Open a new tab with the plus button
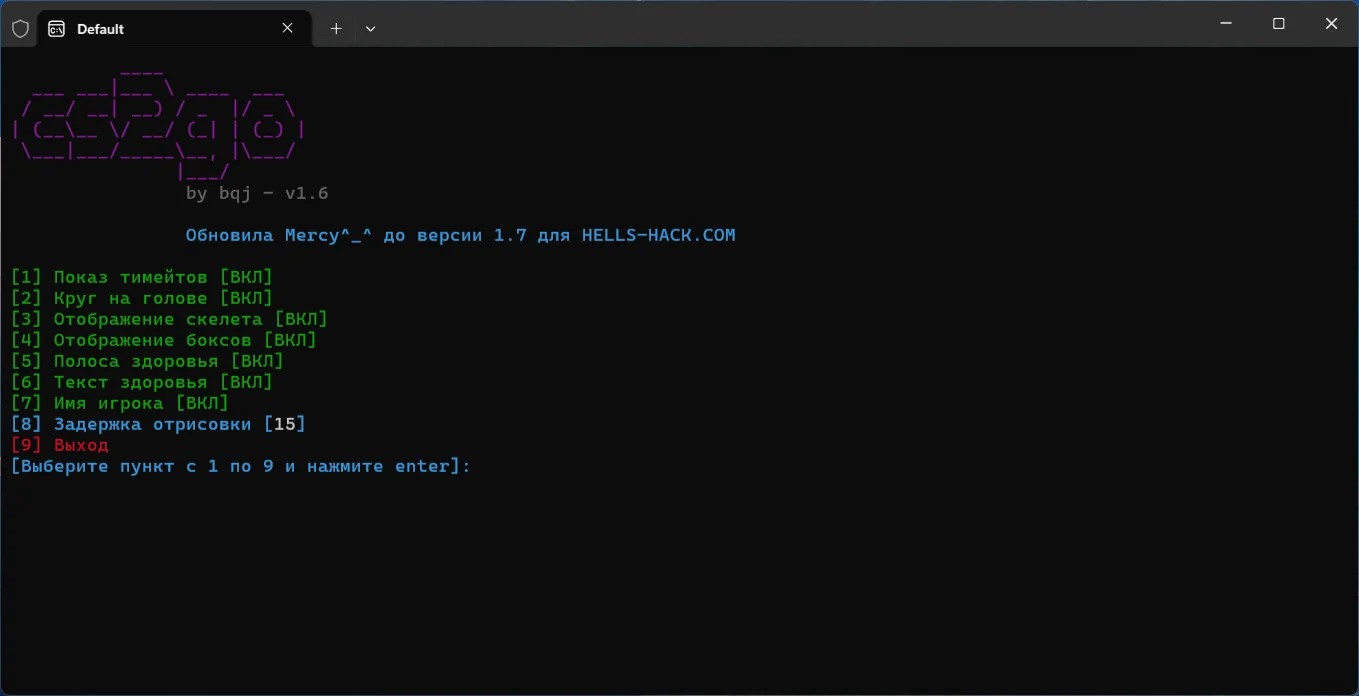The image size is (1359, 696). [x=336, y=29]
